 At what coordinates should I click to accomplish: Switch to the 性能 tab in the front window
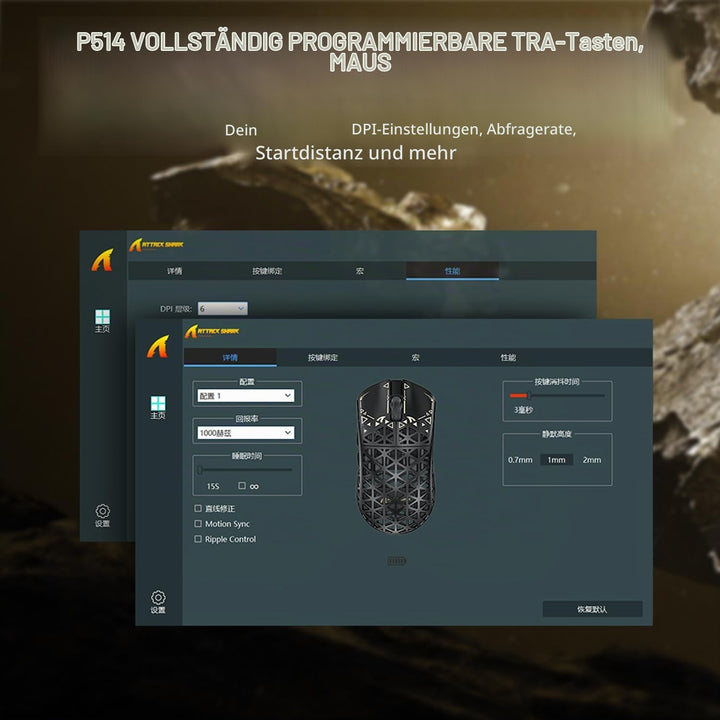coord(508,357)
